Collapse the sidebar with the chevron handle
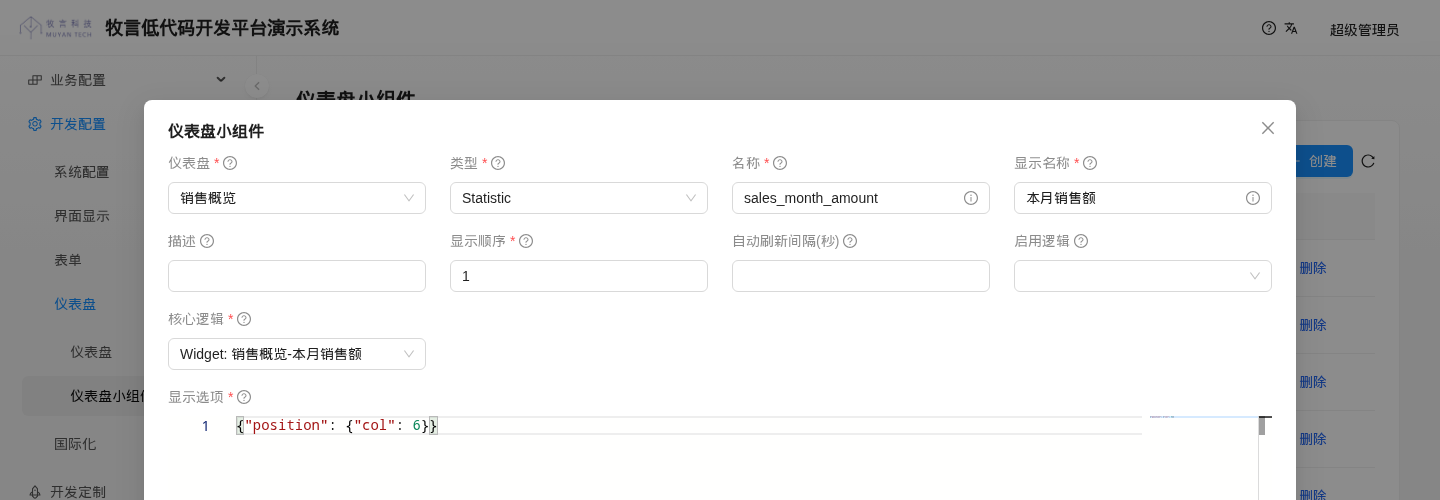The height and width of the screenshot is (500, 1440). pyautogui.click(x=257, y=86)
